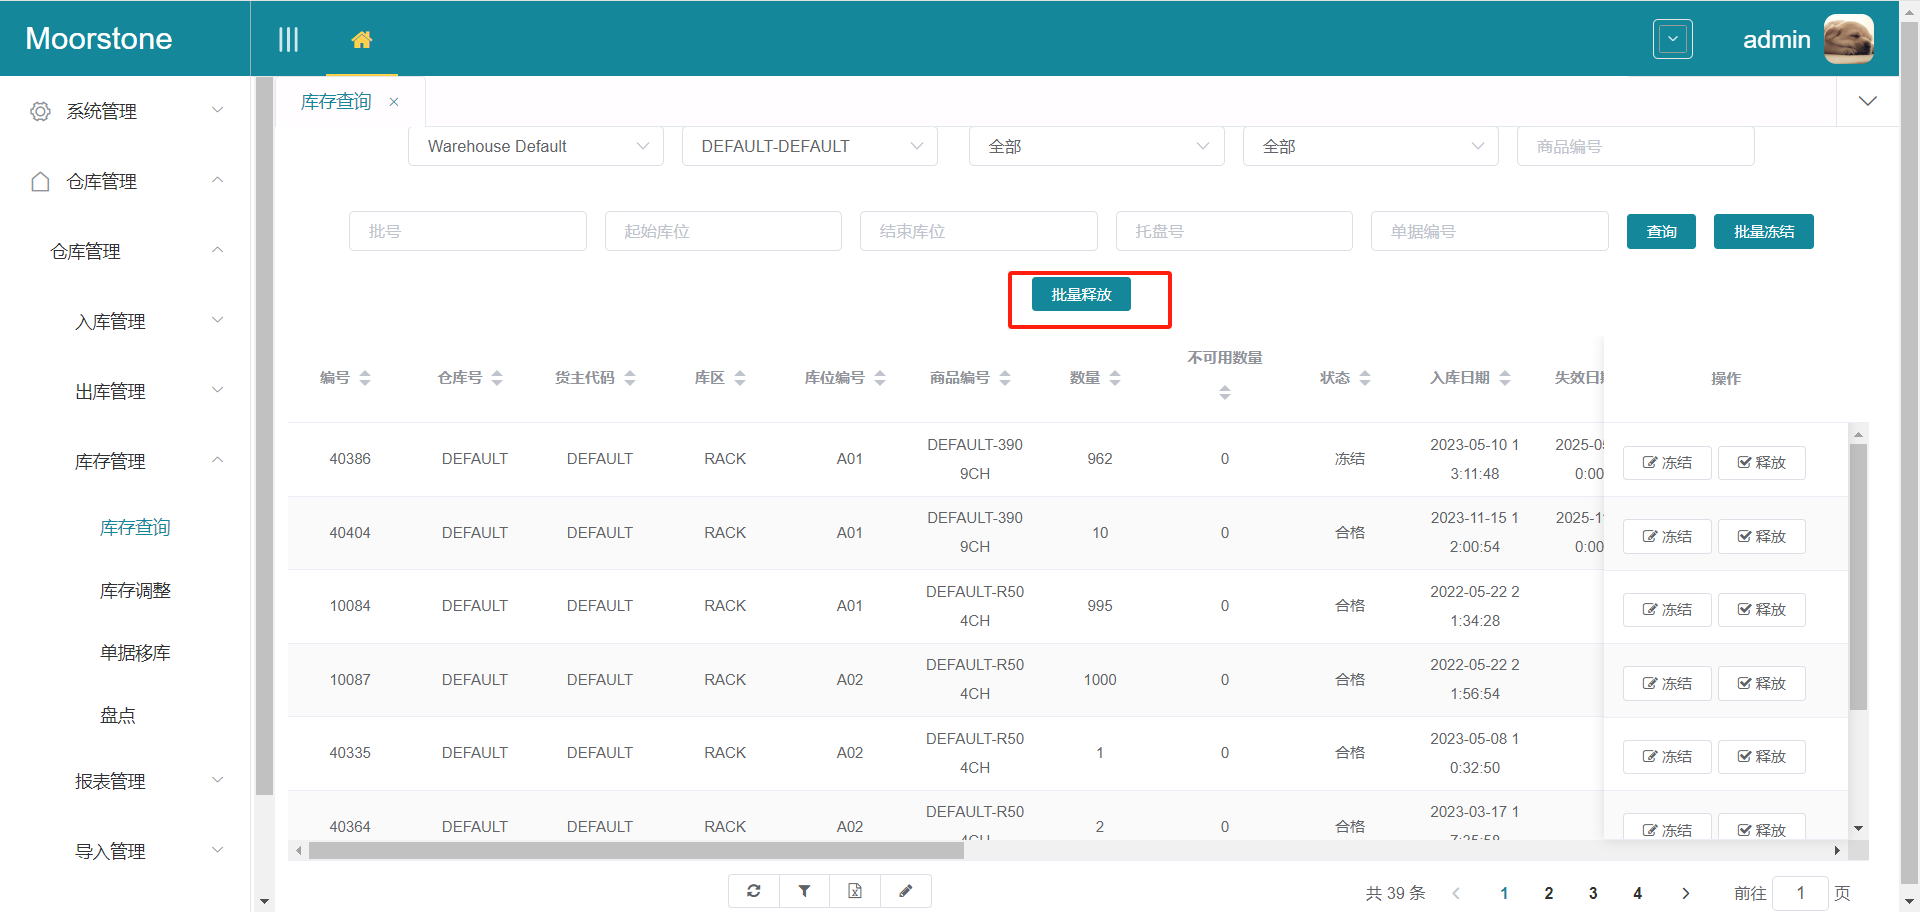Viewport: 1920px width, 912px height.
Task: Toggle sorting on the 编号 column
Action: click(x=366, y=377)
